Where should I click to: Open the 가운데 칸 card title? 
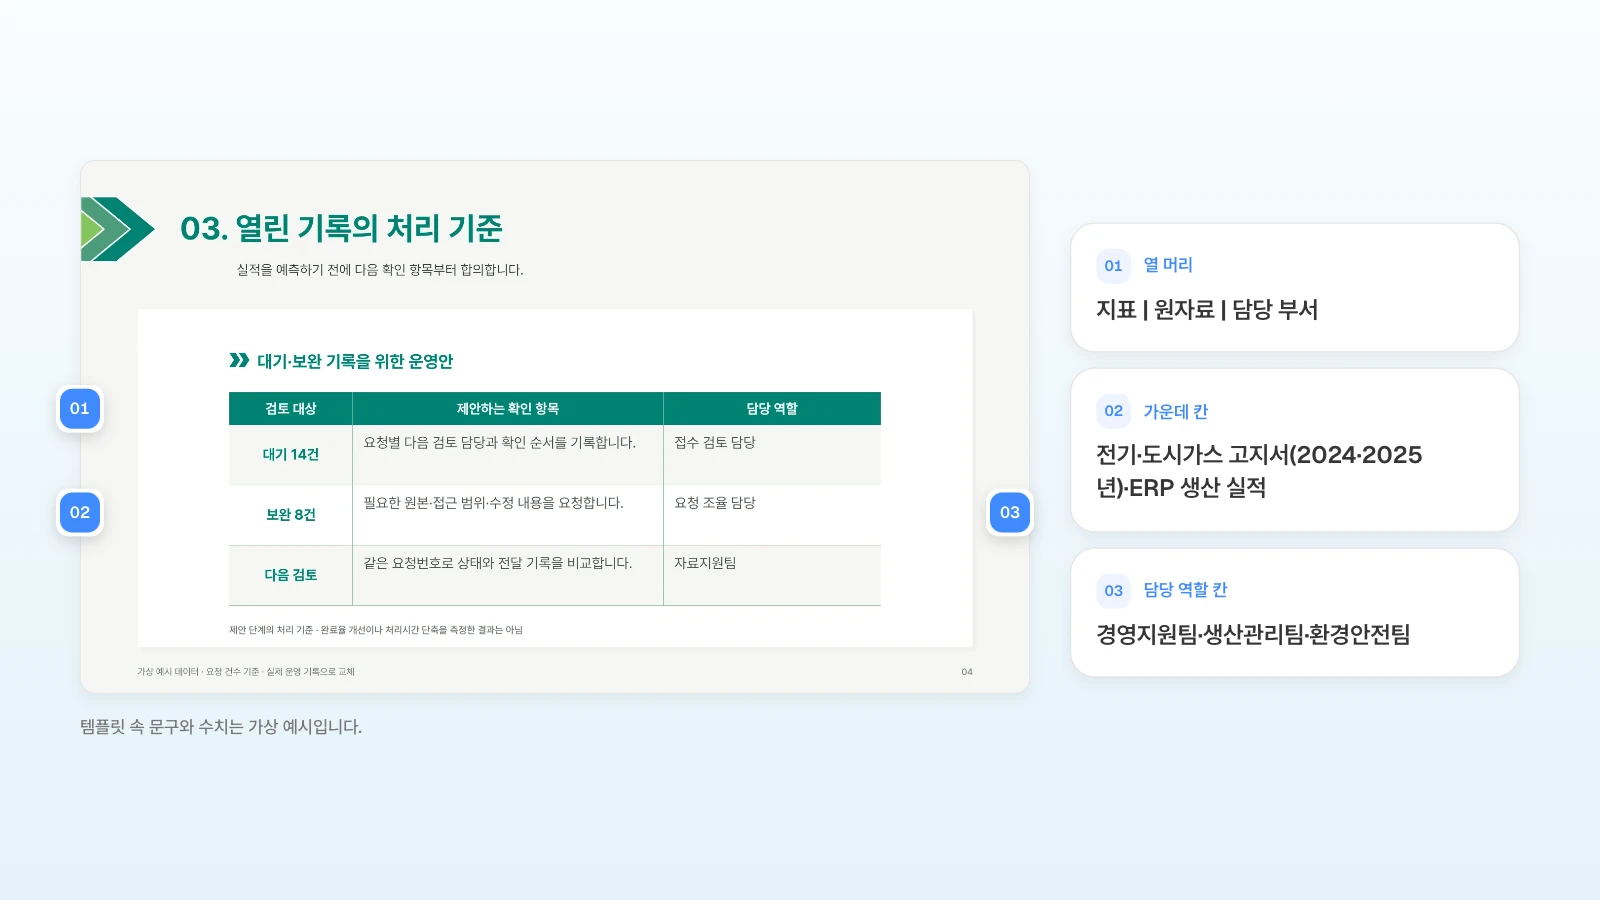pyautogui.click(x=1176, y=411)
